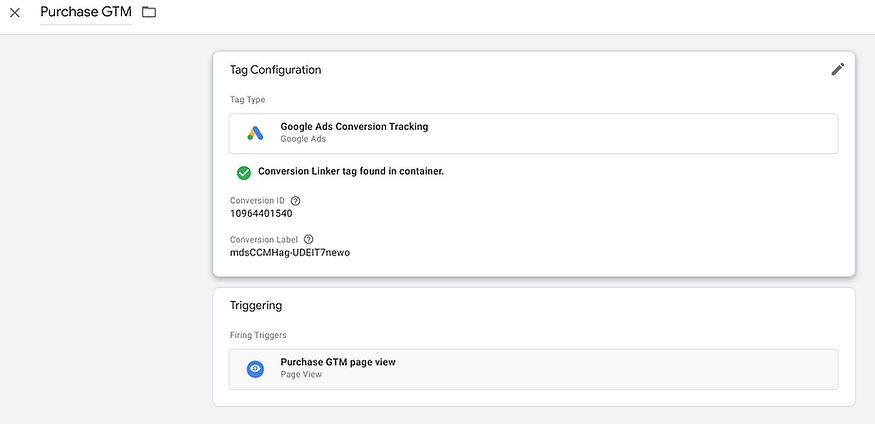Click the Google Ads subtitle text
The height and width of the screenshot is (424, 875).
coord(303,139)
